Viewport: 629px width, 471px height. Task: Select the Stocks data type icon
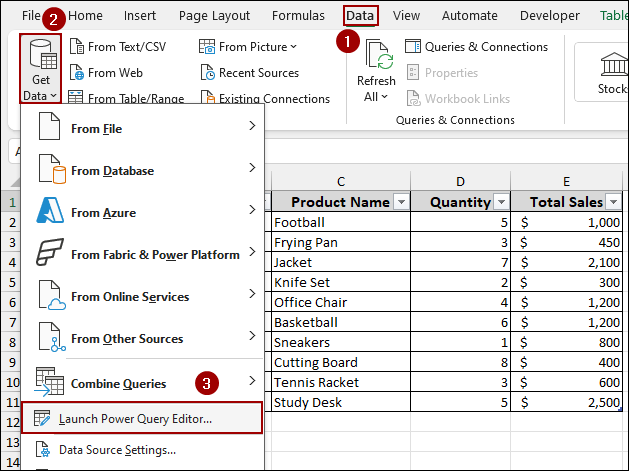point(614,64)
